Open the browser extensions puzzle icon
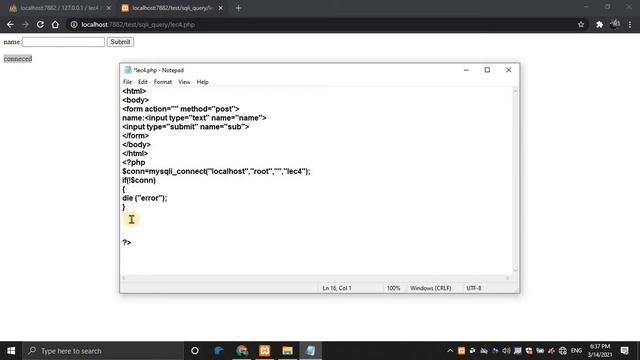 coord(599,24)
